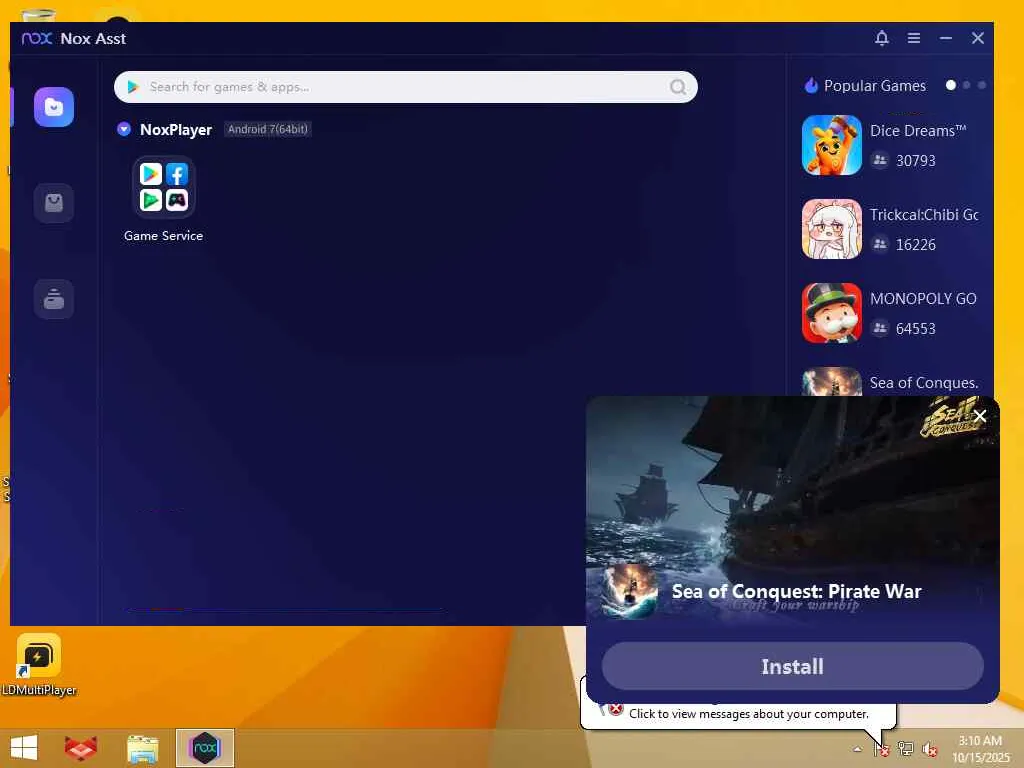Open the second sidebar store icon
Screen dimensions: 1024x768
54,203
